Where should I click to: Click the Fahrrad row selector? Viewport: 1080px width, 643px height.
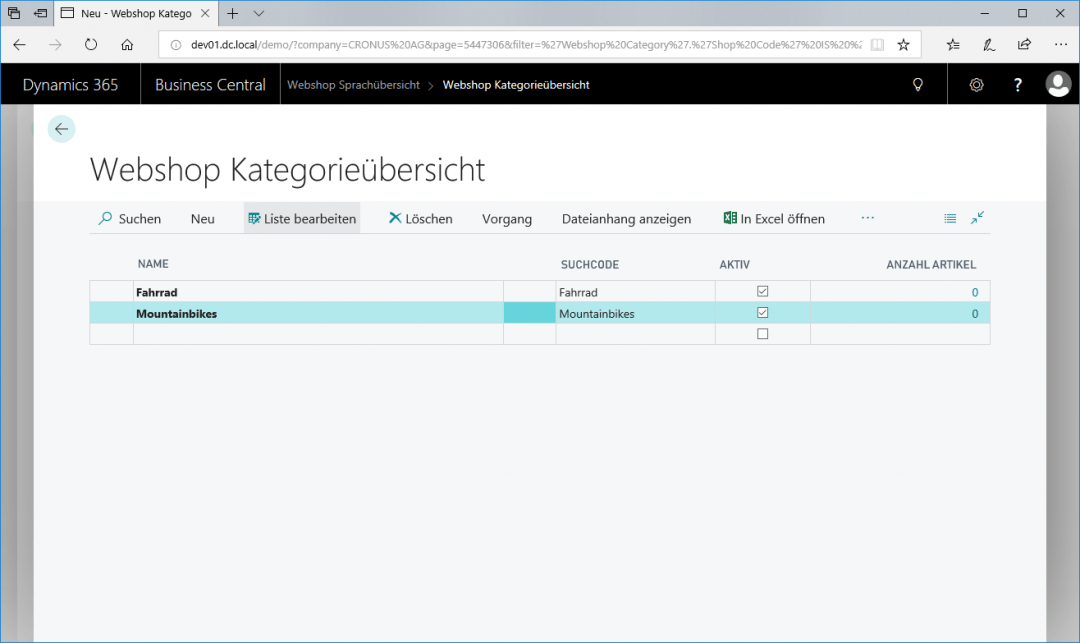click(112, 292)
